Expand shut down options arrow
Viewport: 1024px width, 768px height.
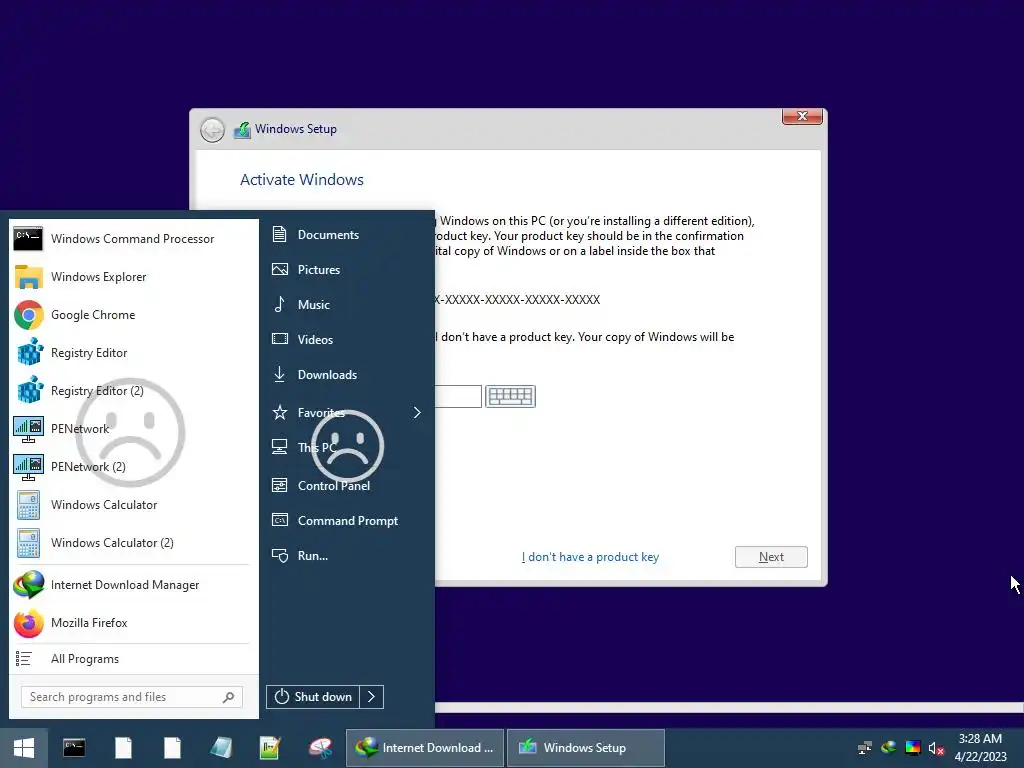[372, 697]
